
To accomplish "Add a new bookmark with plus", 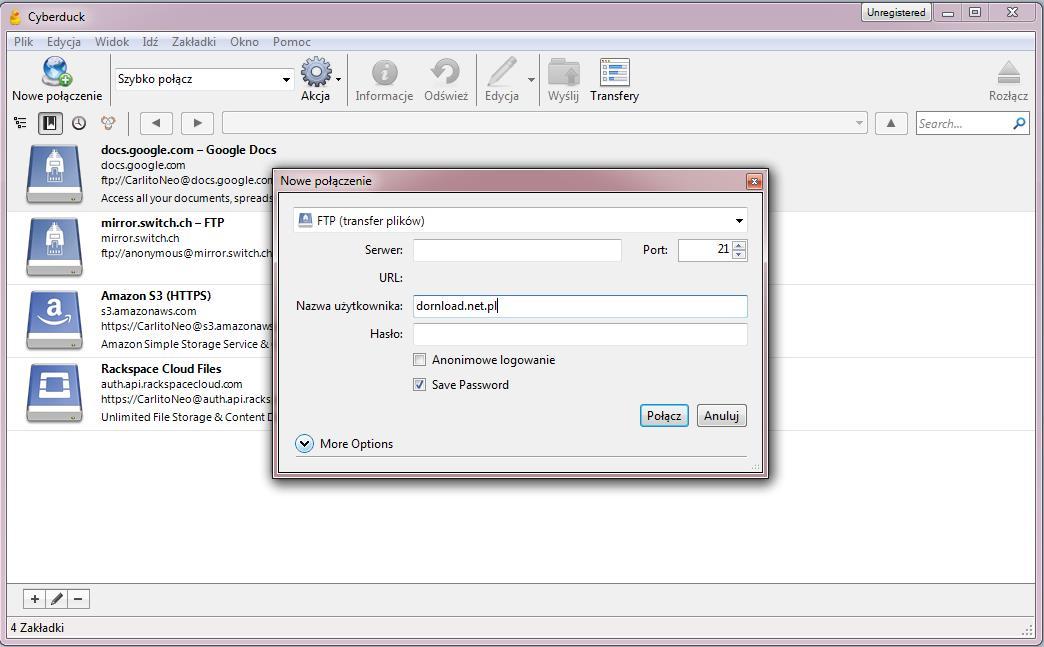I will (x=35, y=599).
